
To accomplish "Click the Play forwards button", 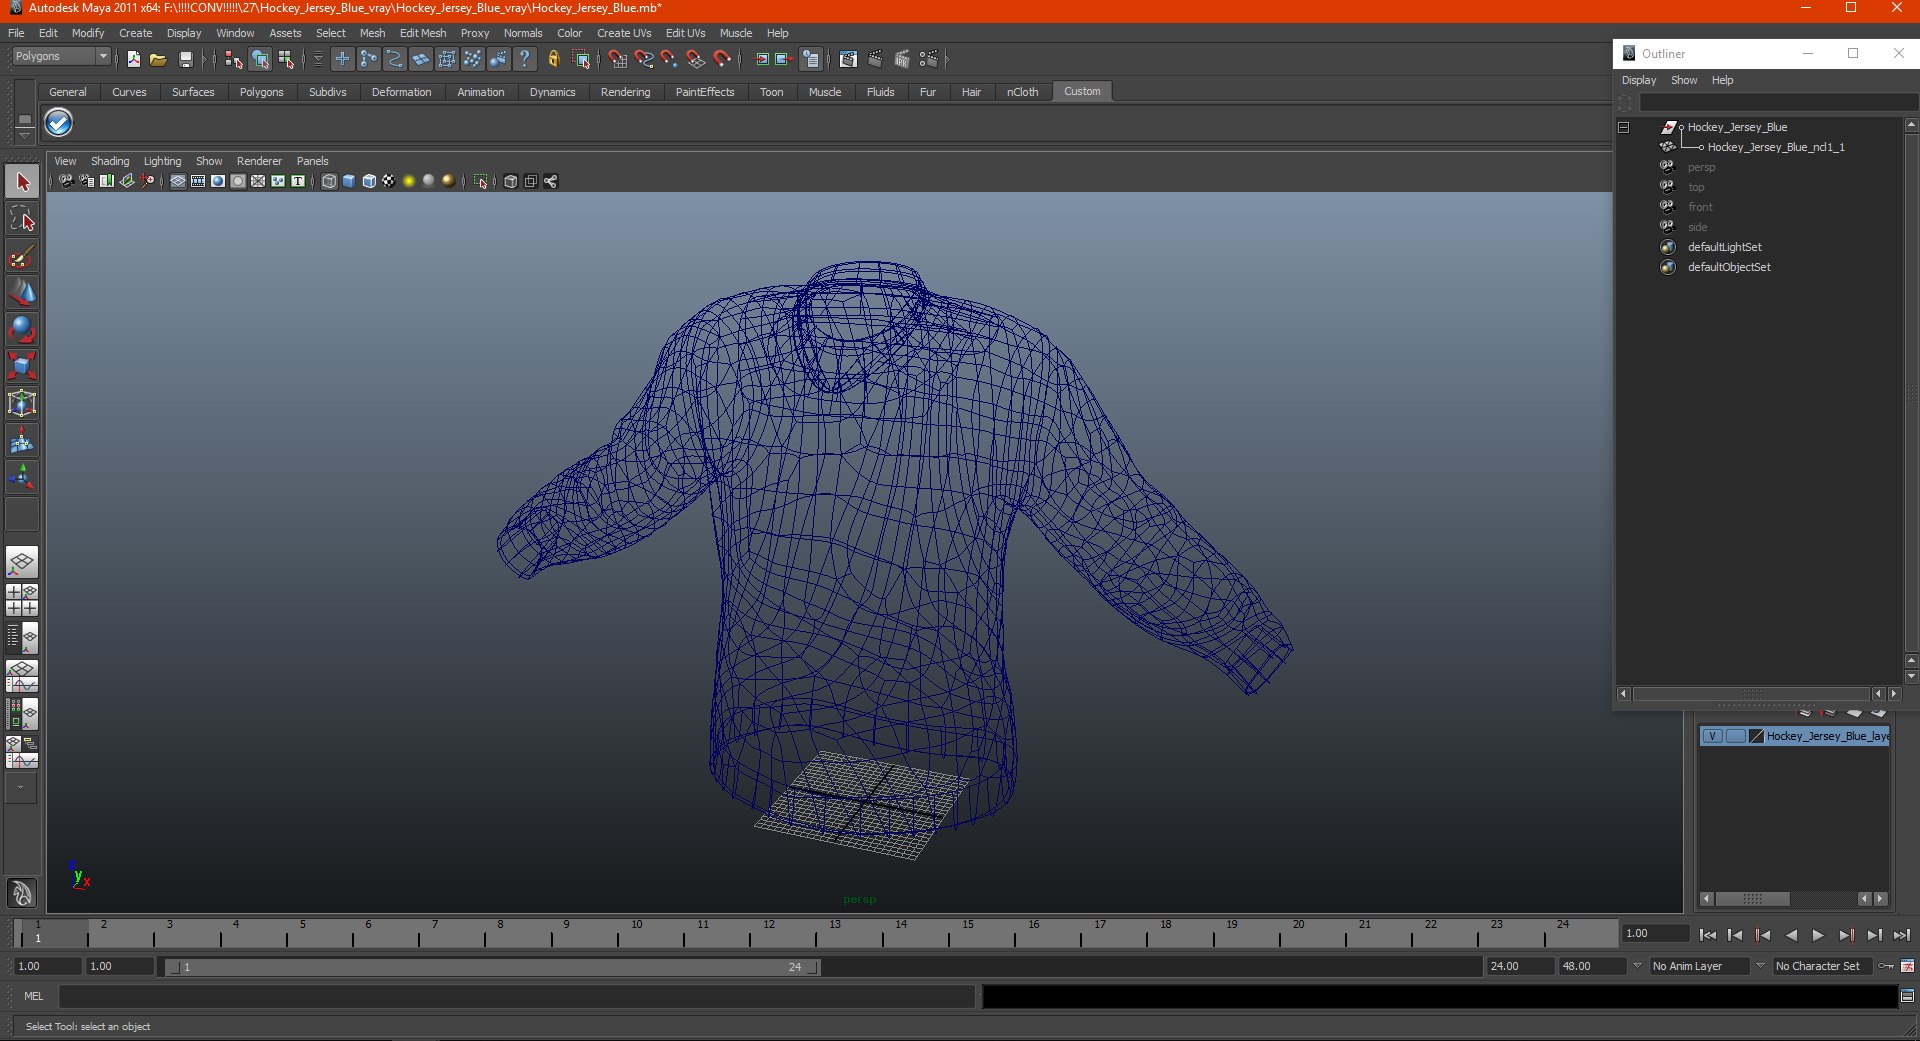I will click(x=1818, y=935).
